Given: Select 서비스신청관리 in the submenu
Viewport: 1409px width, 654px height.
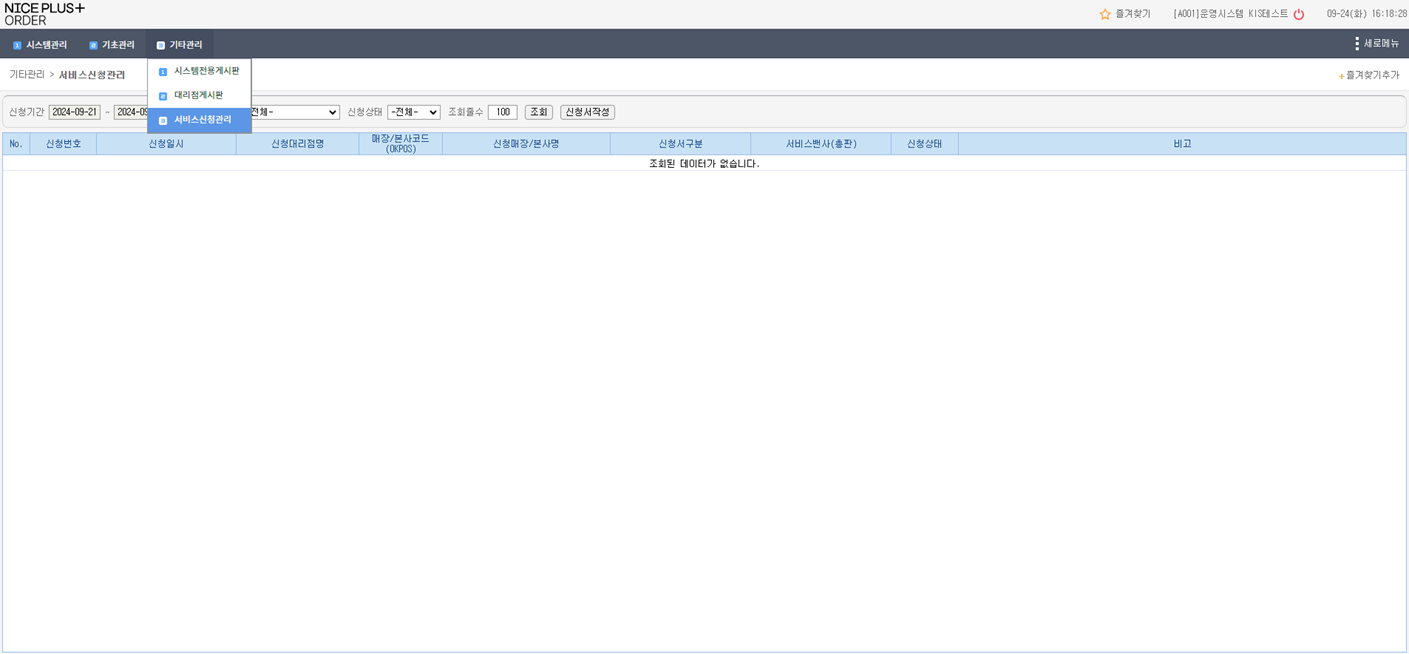Looking at the screenshot, I should click(x=202, y=120).
